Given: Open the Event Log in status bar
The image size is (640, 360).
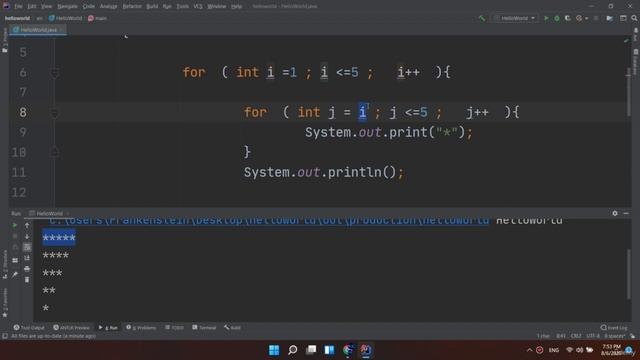Looking at the screenshot, I should pos(614,327).
